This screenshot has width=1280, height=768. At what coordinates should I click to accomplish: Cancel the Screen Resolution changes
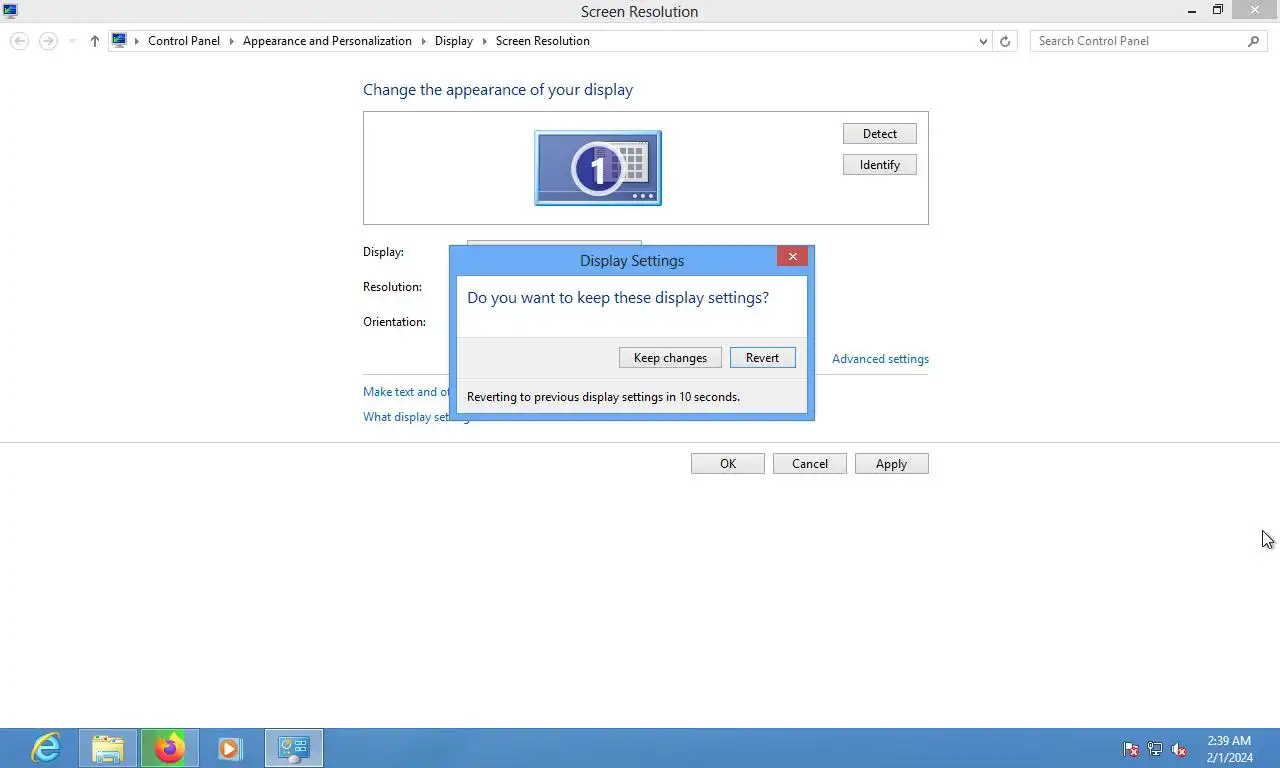(810, 464)
